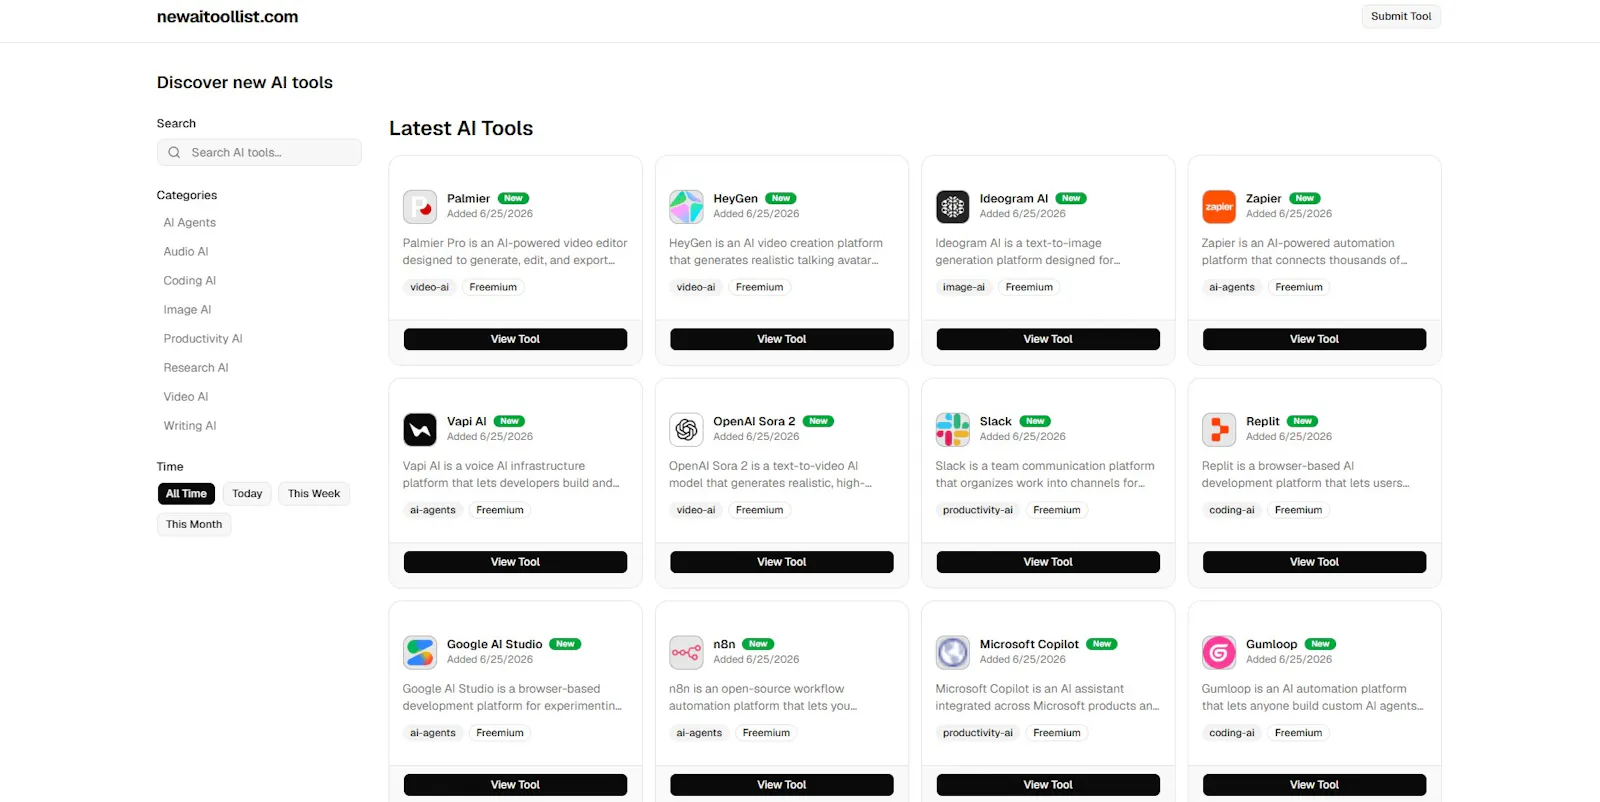This screenshot has width=1600, height=802.
Task: Click the video-ai tag on Palmier card
Action: coord(430,288)
